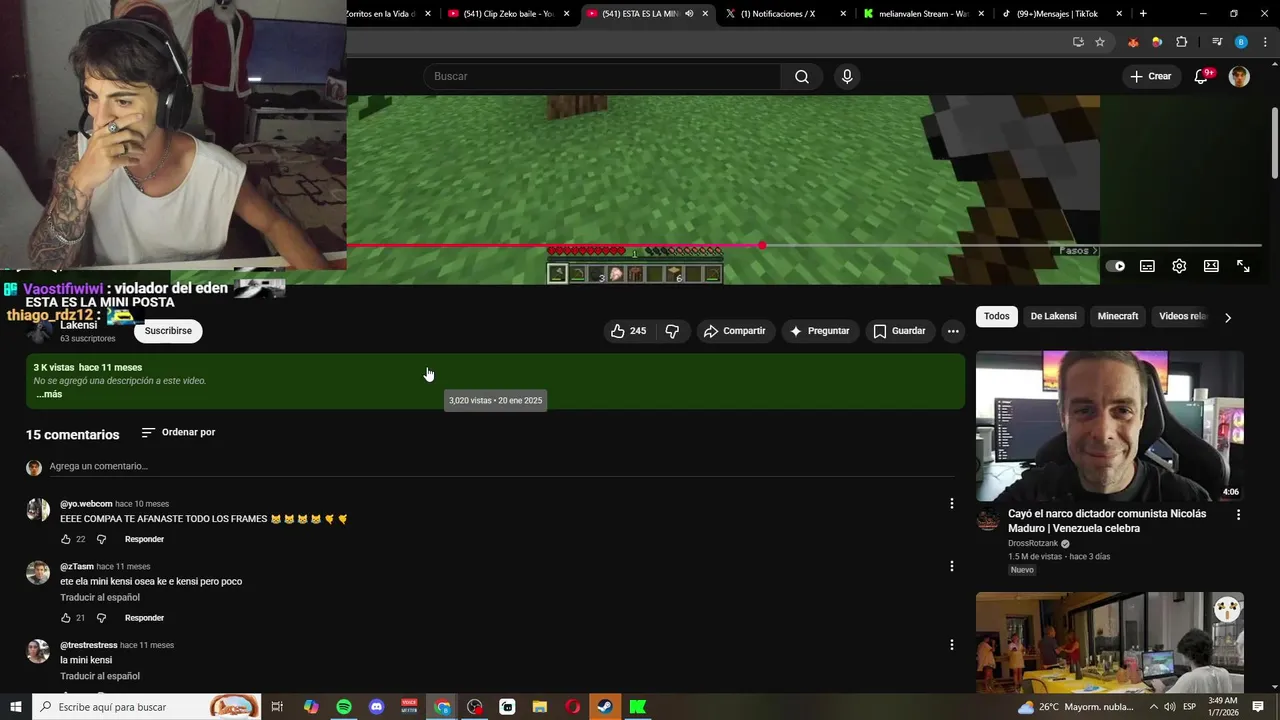
Task: Open Windows Start menu
Action: (x=16, y=707)
